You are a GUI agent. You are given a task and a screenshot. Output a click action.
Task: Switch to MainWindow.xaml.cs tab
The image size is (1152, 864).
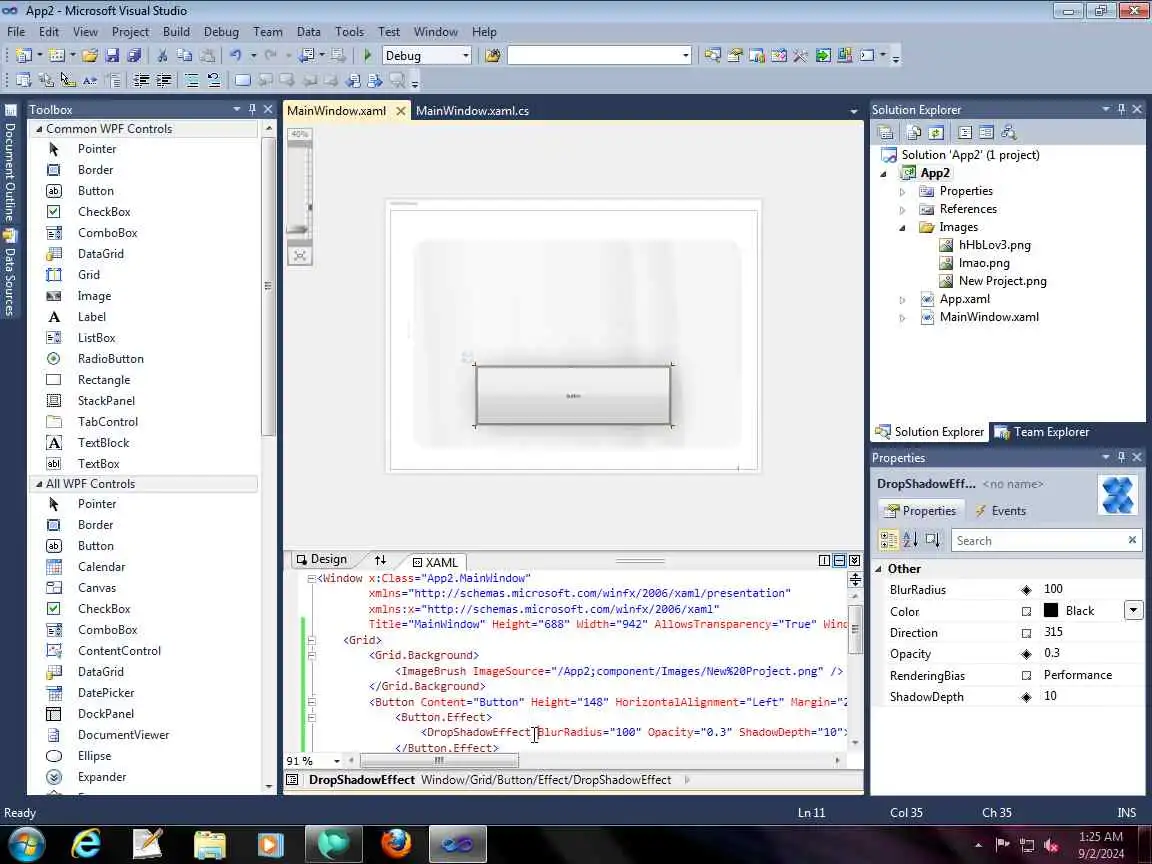pyautogui.click(x=472, y=111)
